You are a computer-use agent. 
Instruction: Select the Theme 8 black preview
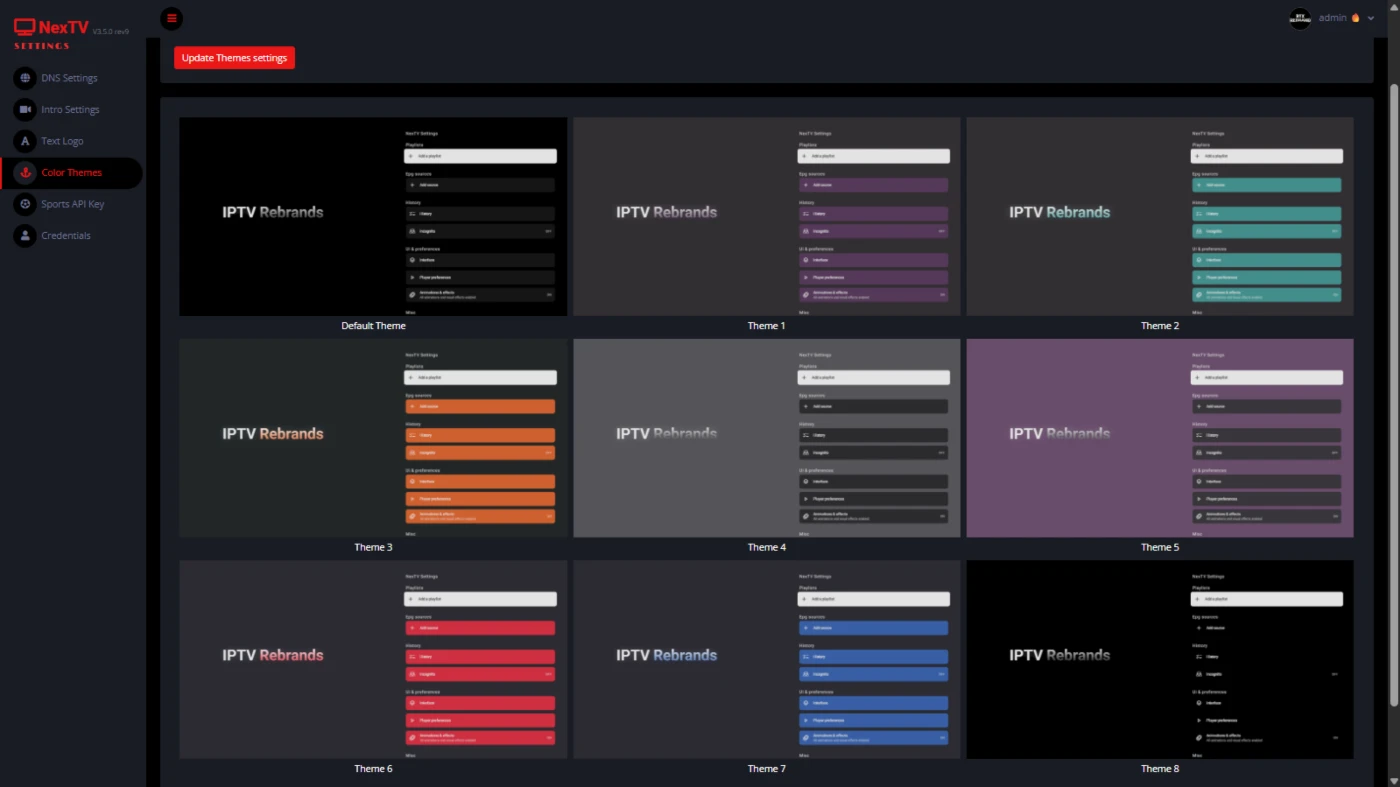pos(1160,659)
